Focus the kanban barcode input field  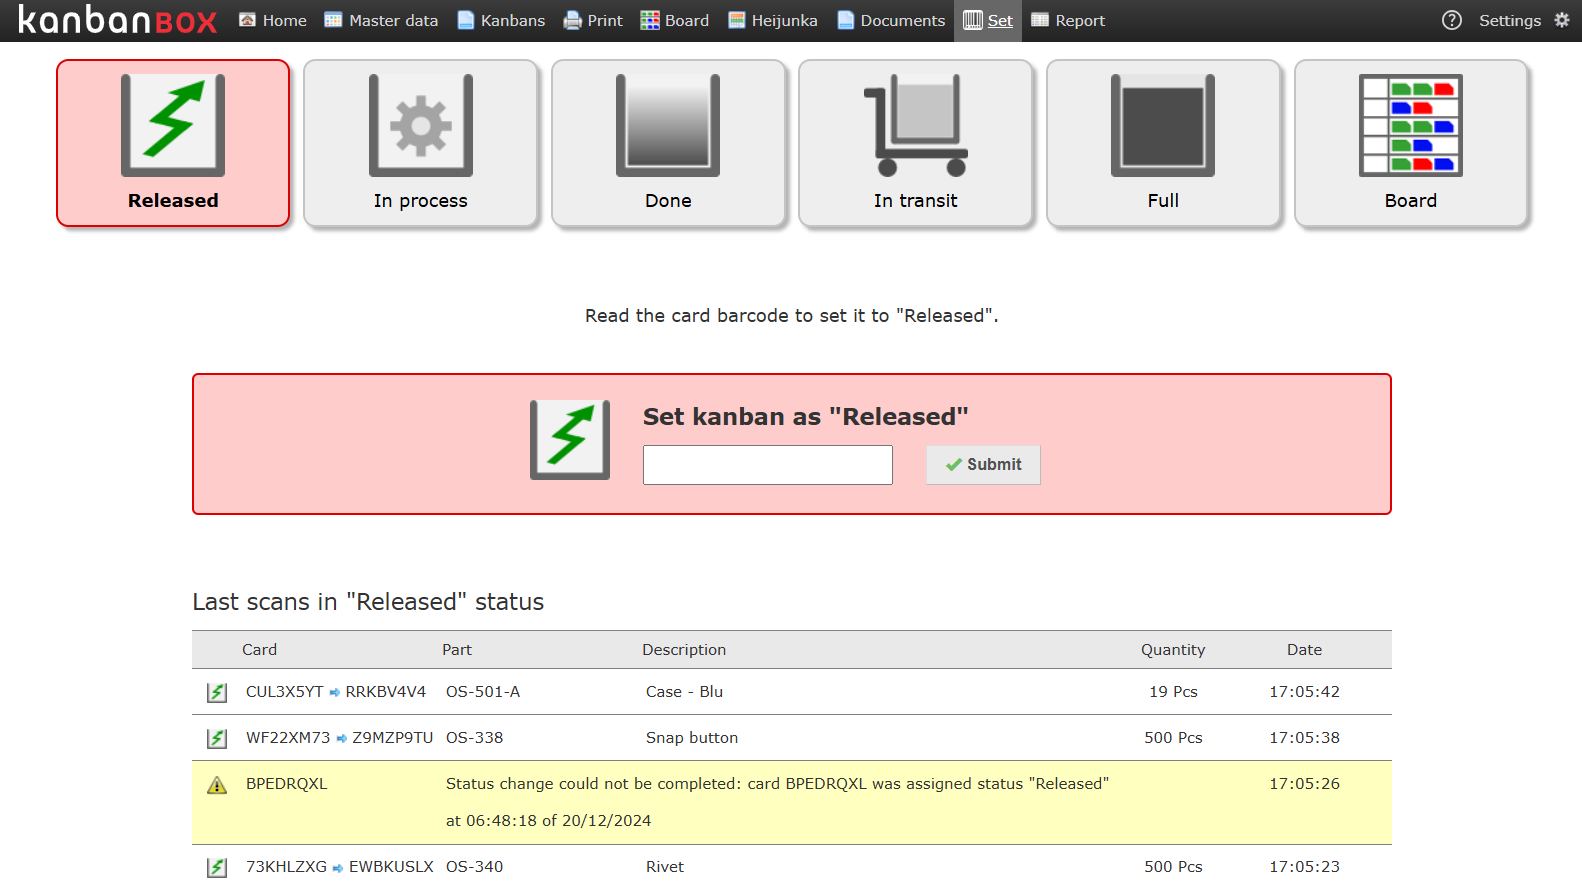click(767, 465)
